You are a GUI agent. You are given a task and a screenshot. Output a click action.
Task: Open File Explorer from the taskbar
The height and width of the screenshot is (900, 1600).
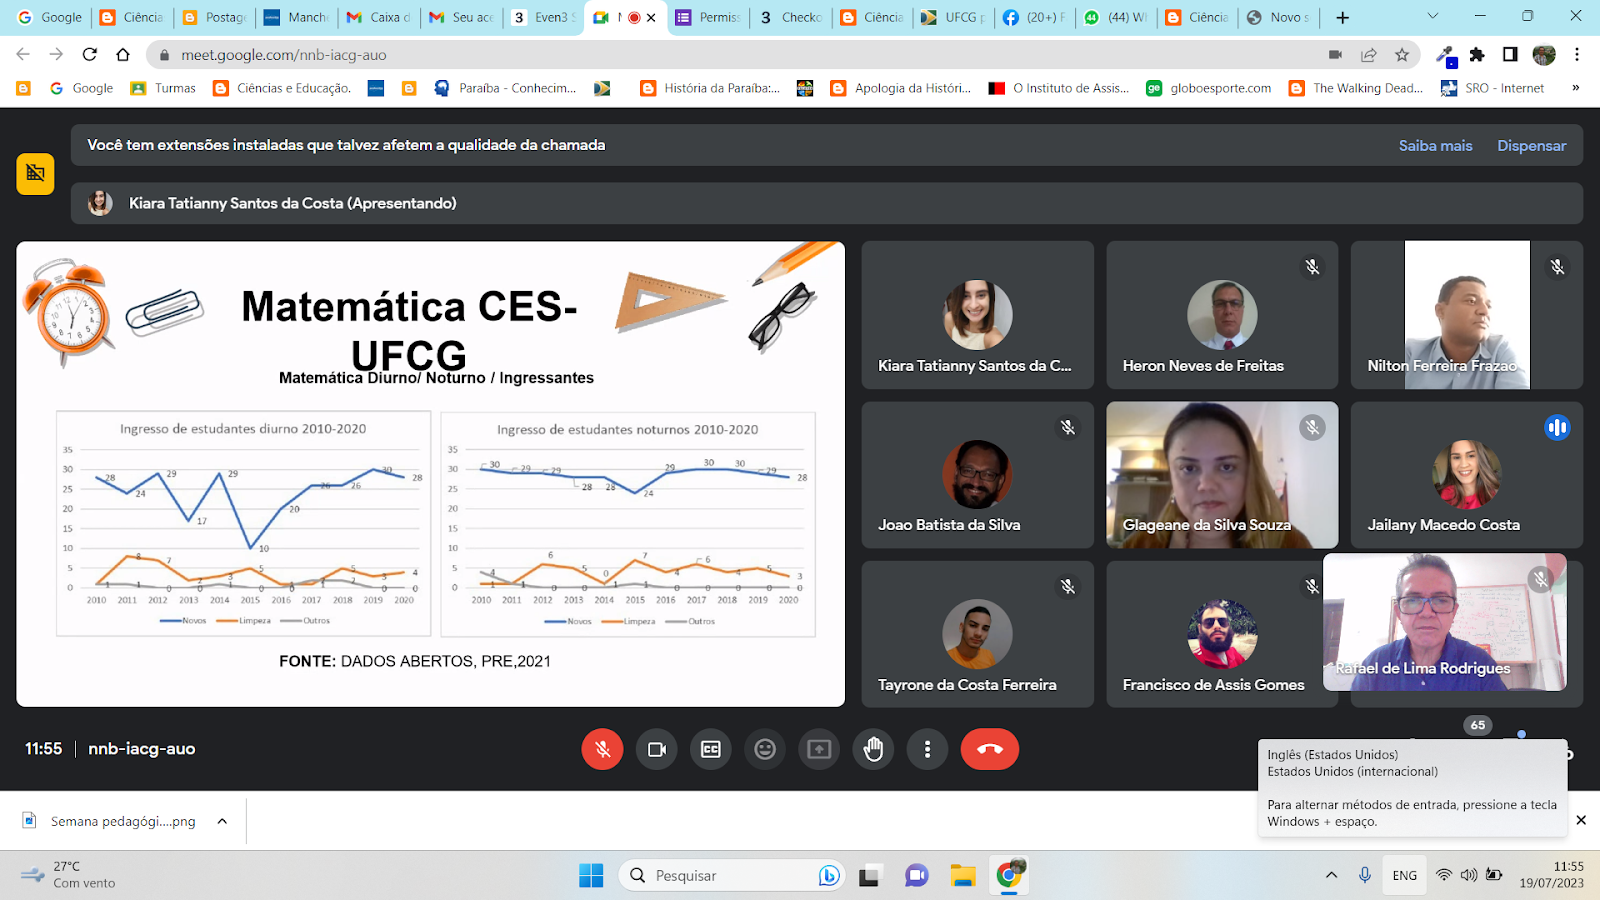(x=963, y=876)
